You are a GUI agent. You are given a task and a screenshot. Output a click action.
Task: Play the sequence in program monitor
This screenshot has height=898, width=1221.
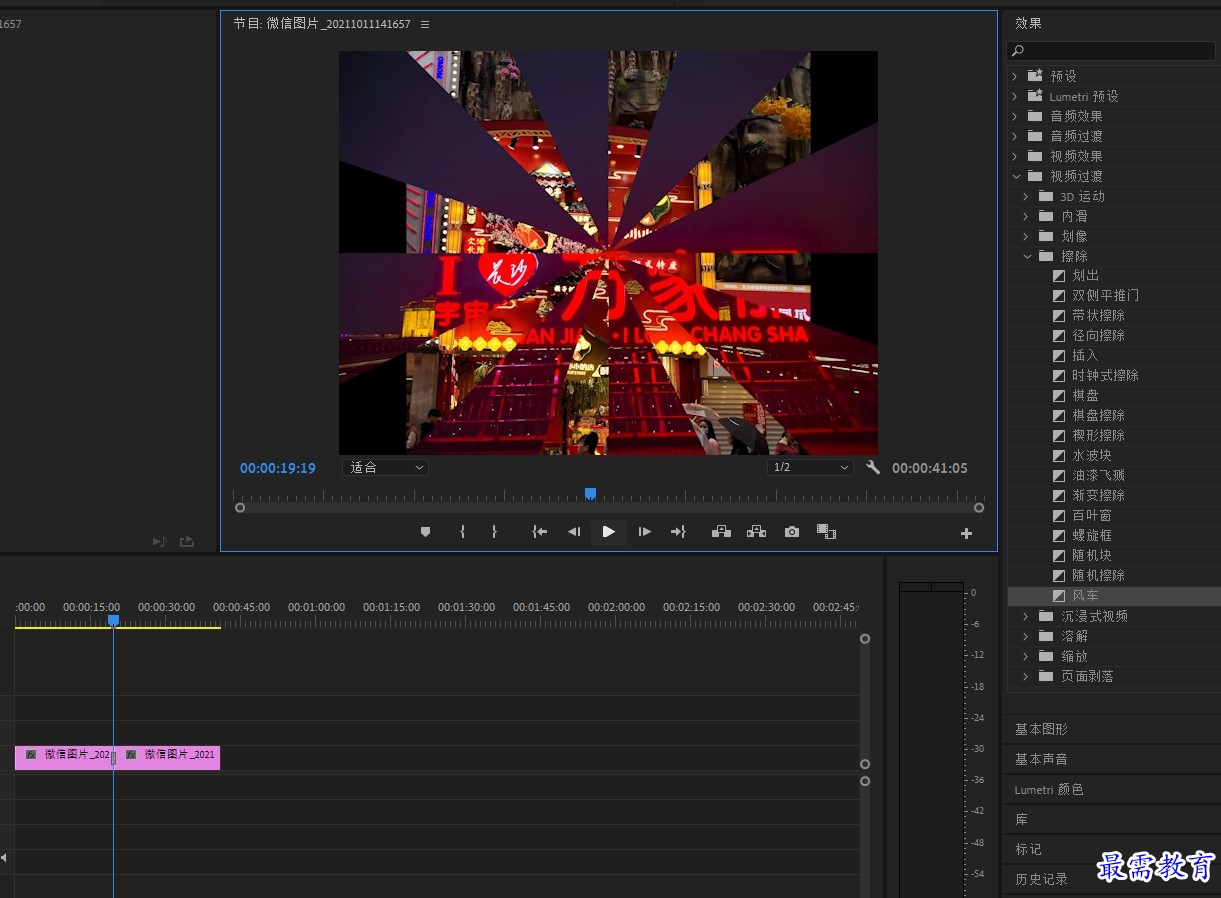[x=608, y=532]
